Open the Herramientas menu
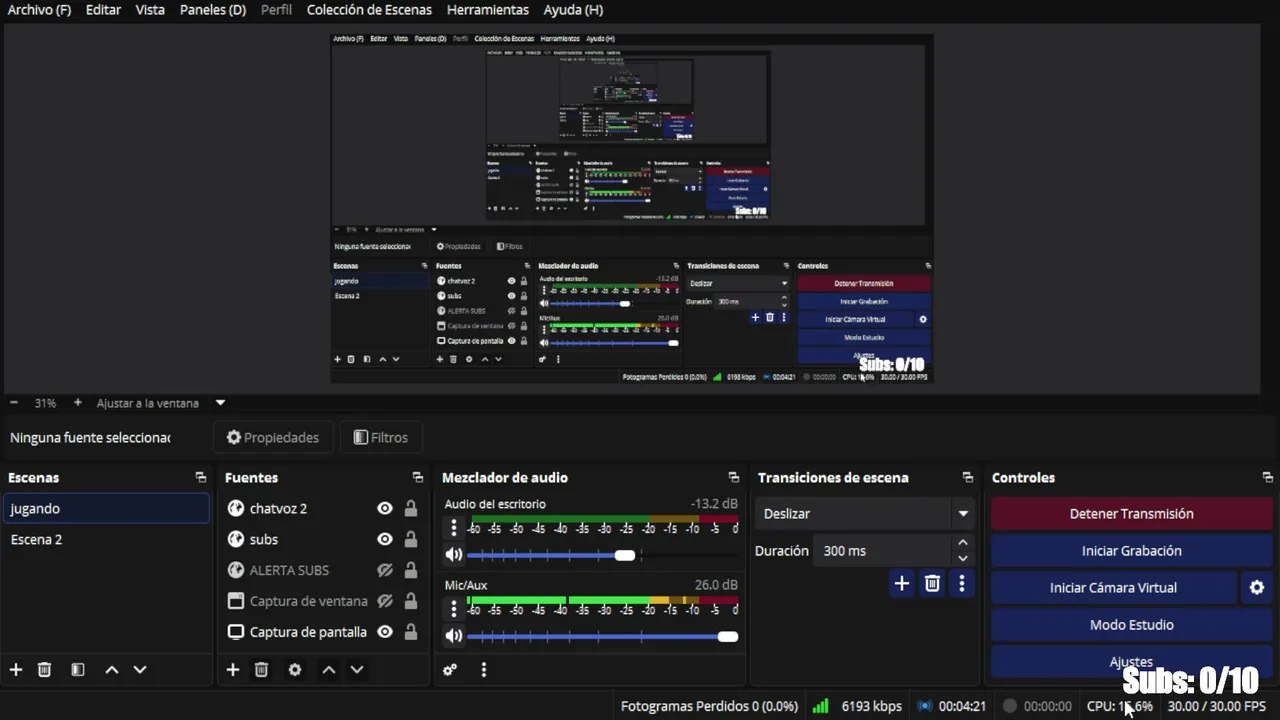 (x=488, y=10)
